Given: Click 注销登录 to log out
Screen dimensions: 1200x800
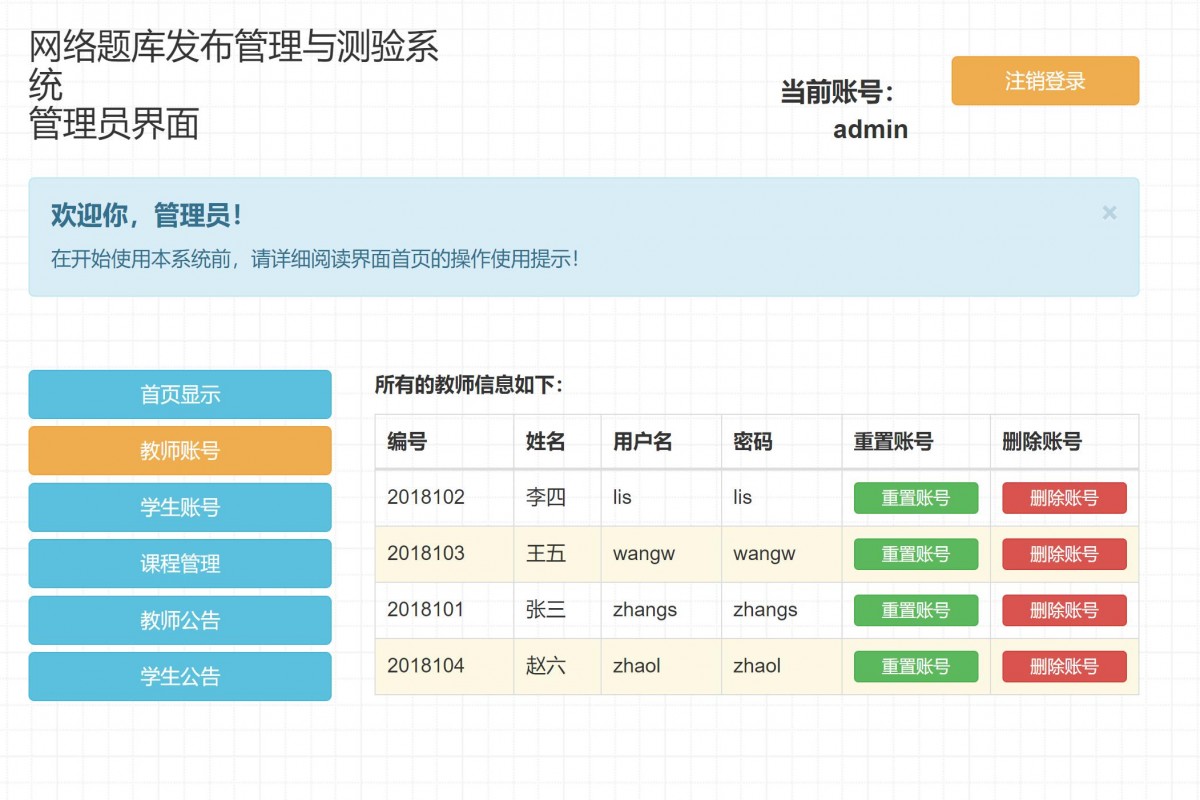Looking at the screenshot, I should pyautogui.click(x=1045, y=81).
